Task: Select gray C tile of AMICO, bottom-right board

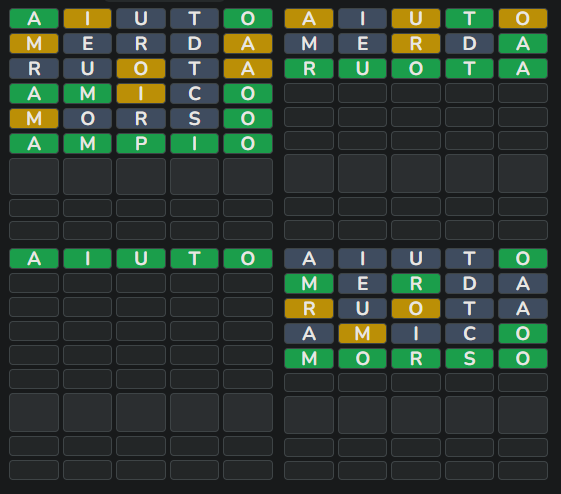Action: 469,333
